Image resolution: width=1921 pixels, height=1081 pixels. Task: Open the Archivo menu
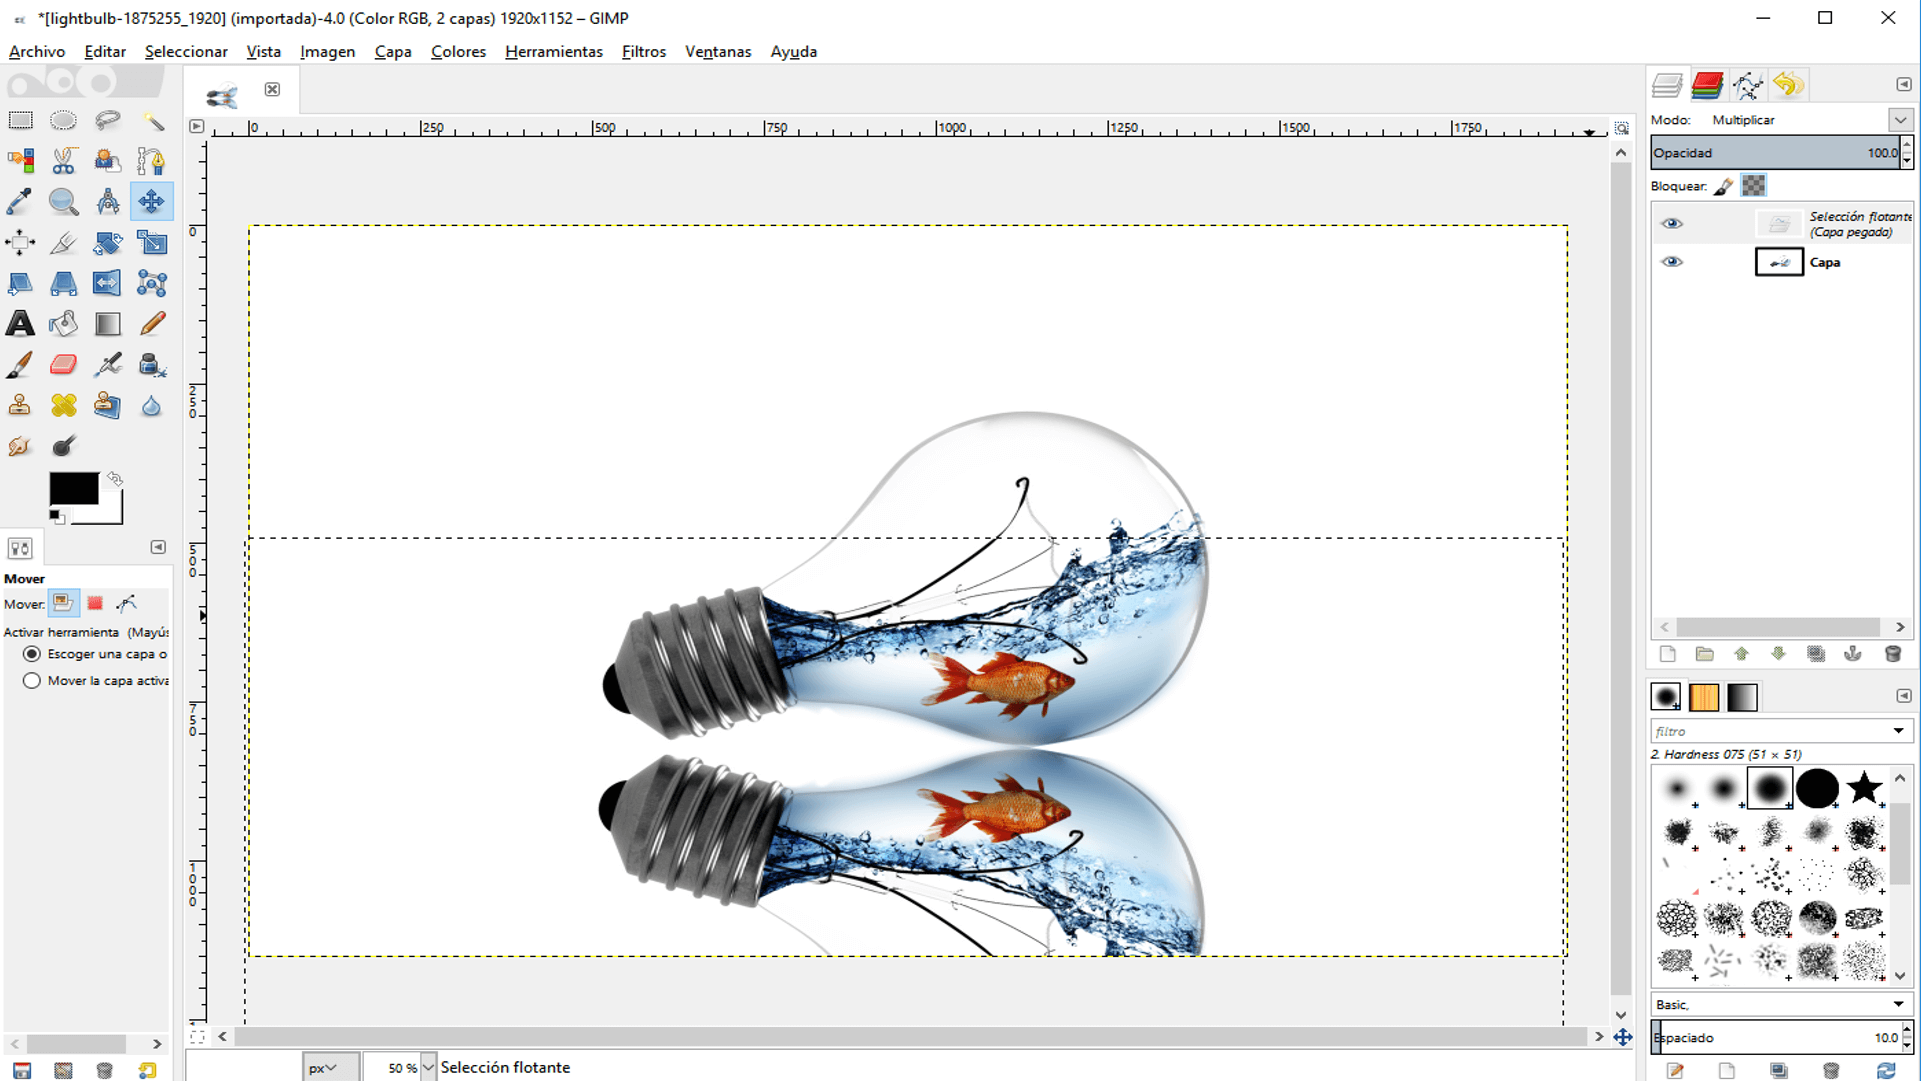pos(37,52)
